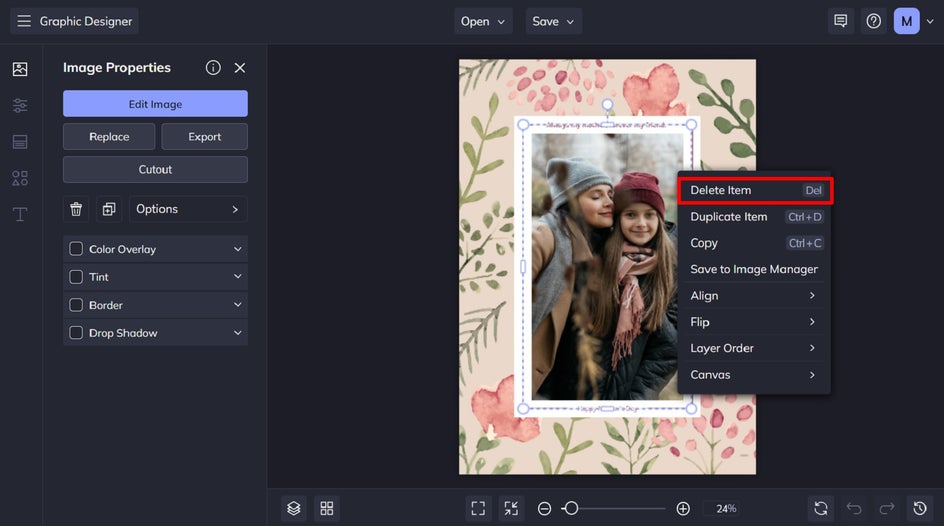Open the Save dropdown menu

click(x=553, y=21)
